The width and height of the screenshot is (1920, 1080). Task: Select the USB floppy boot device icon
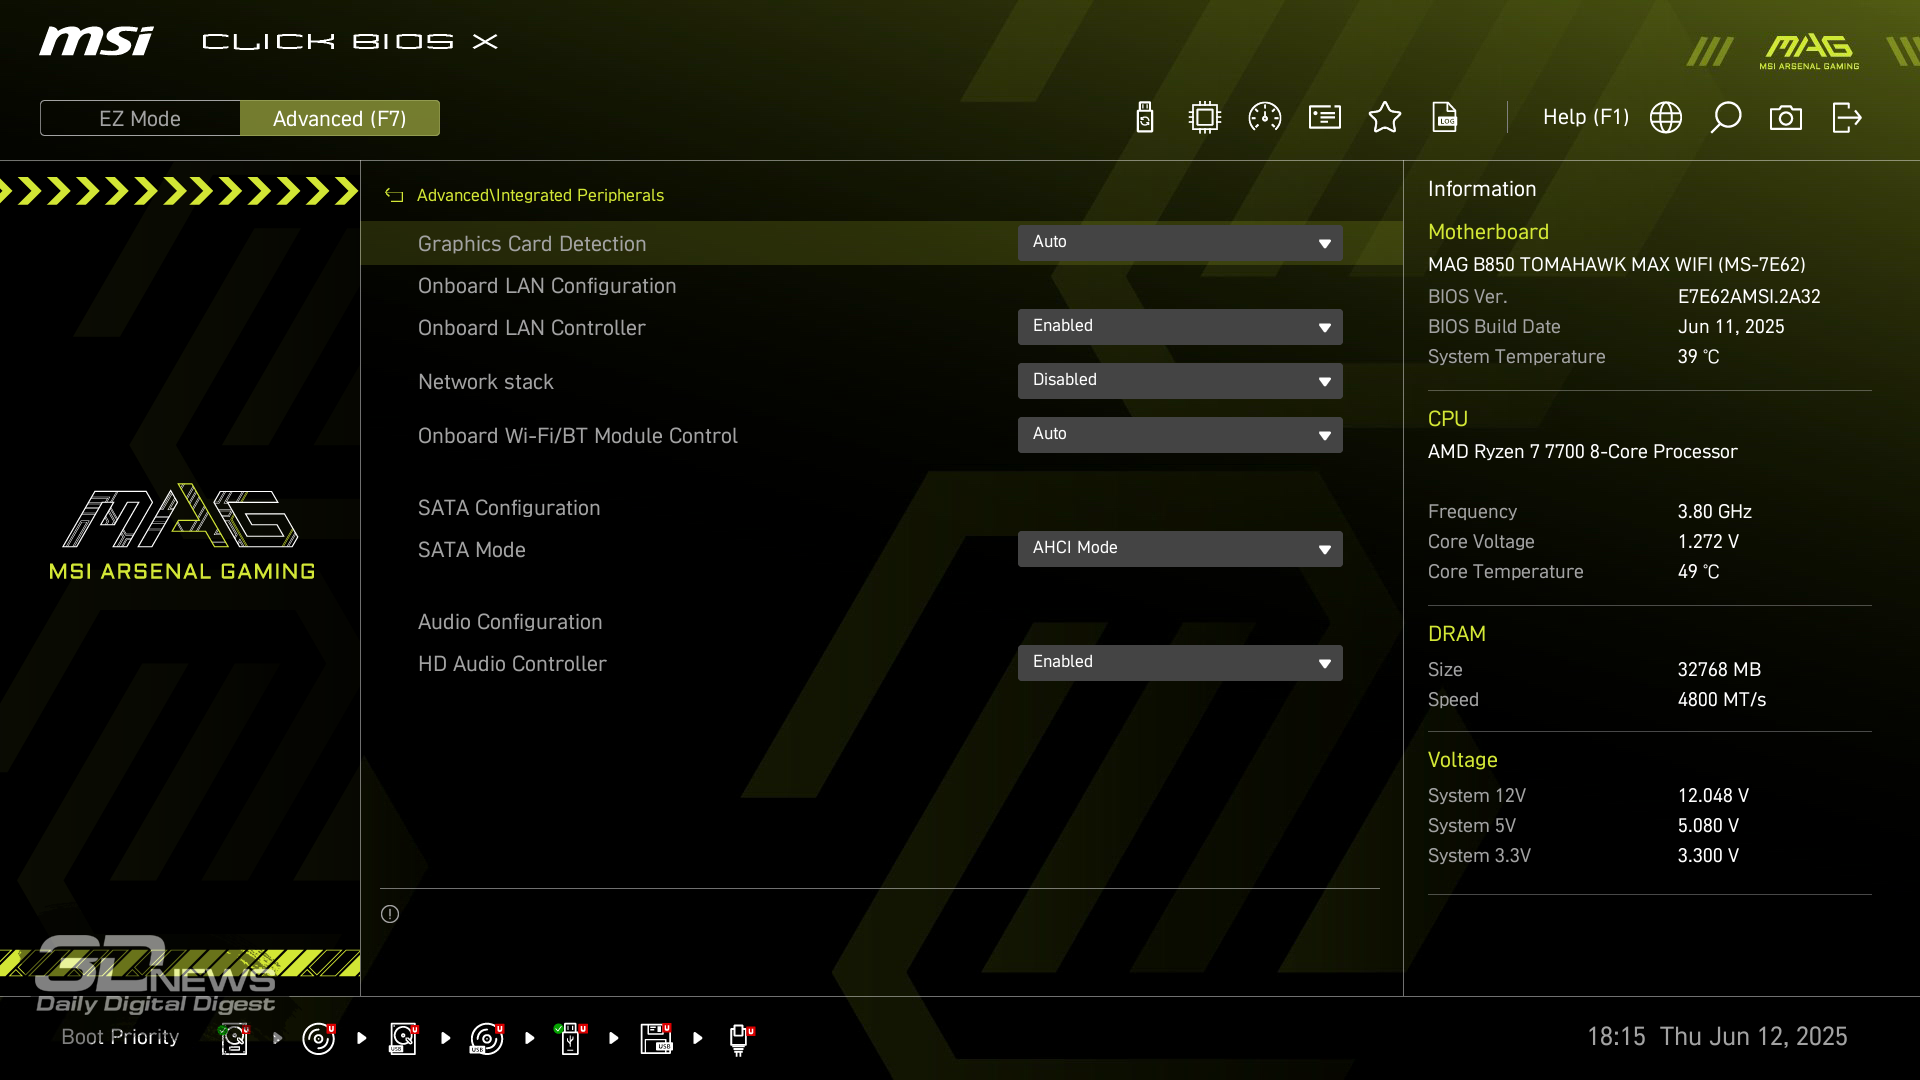tap(656, 1038)
